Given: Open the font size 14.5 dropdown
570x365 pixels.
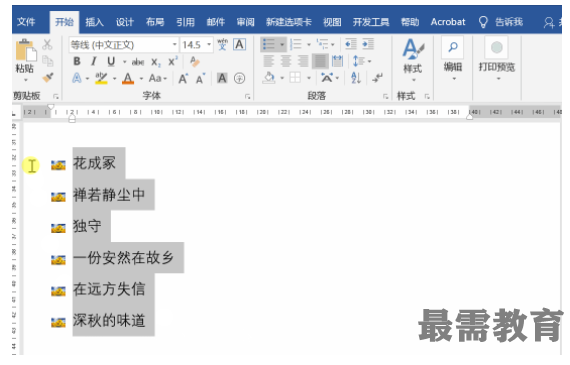Looking at the screenshot, I should (x=209, y=45).
